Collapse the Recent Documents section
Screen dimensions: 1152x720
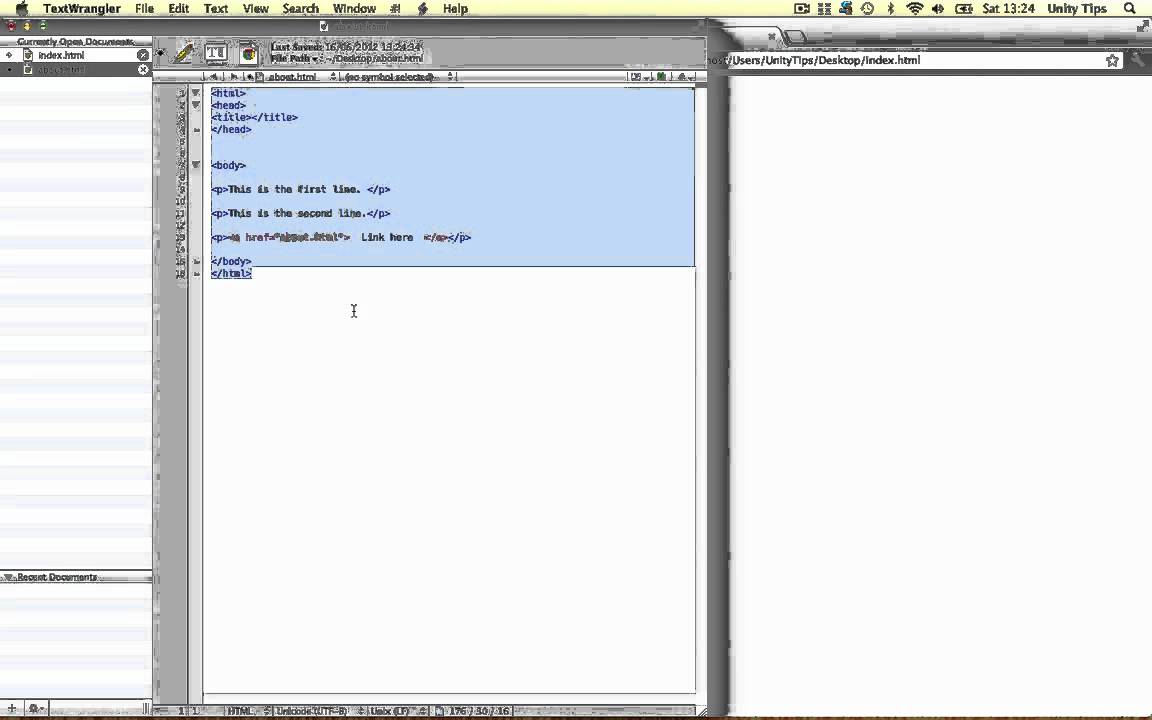point(9,577)
